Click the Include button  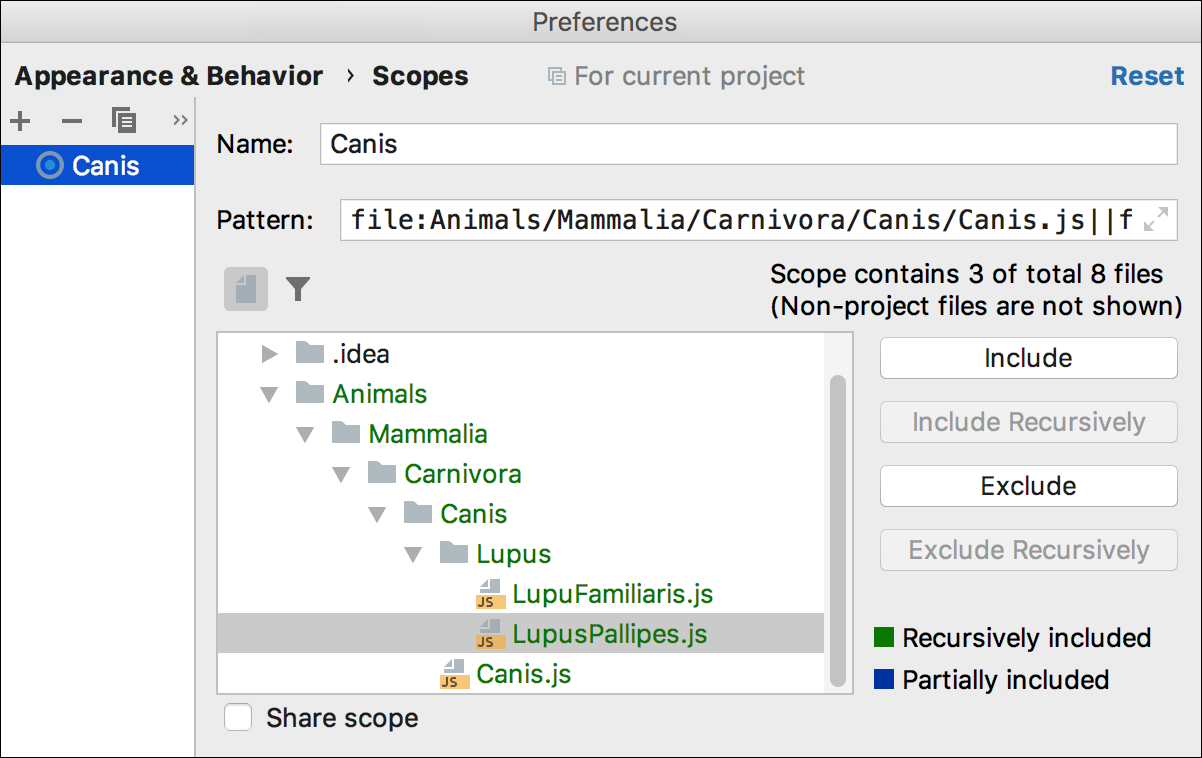[x=1028, y=358]
